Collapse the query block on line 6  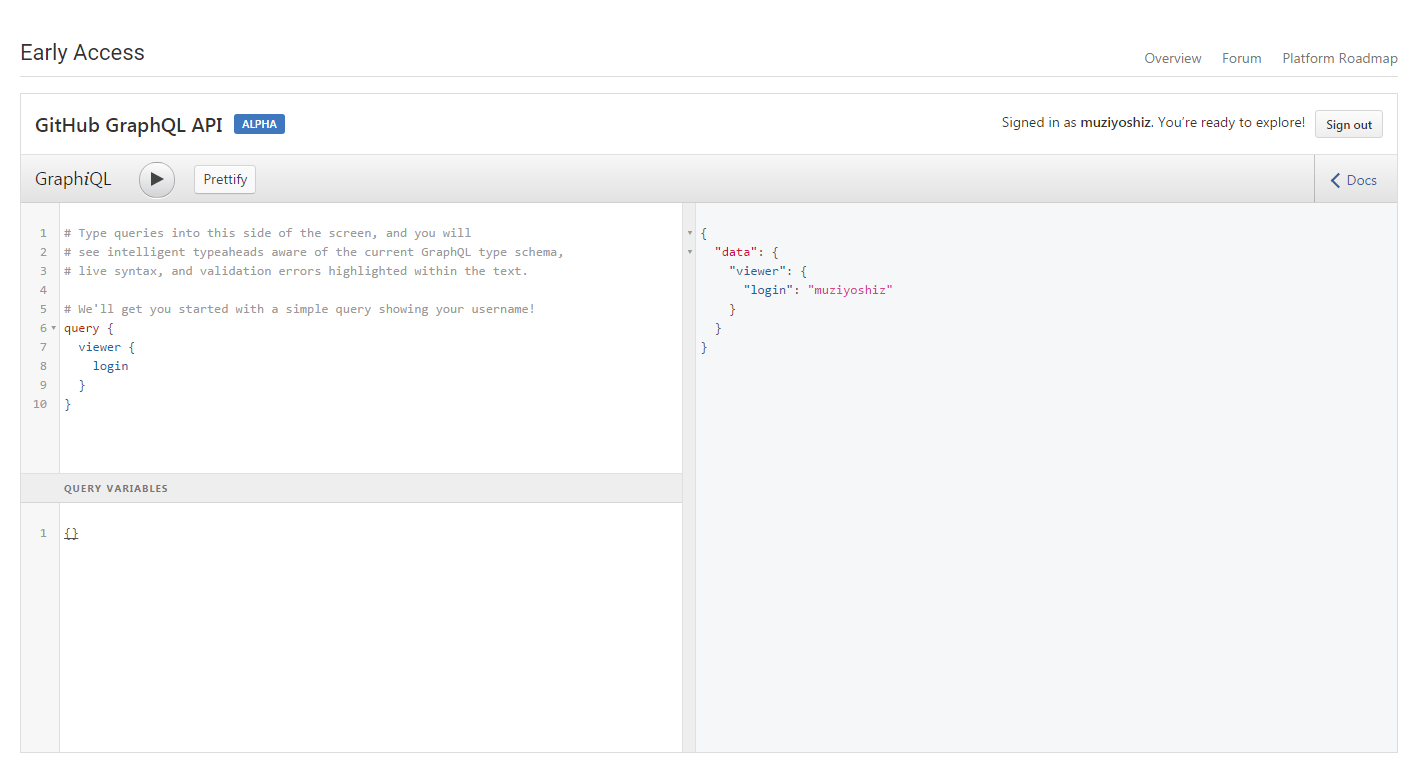click(x=53, y=327)
